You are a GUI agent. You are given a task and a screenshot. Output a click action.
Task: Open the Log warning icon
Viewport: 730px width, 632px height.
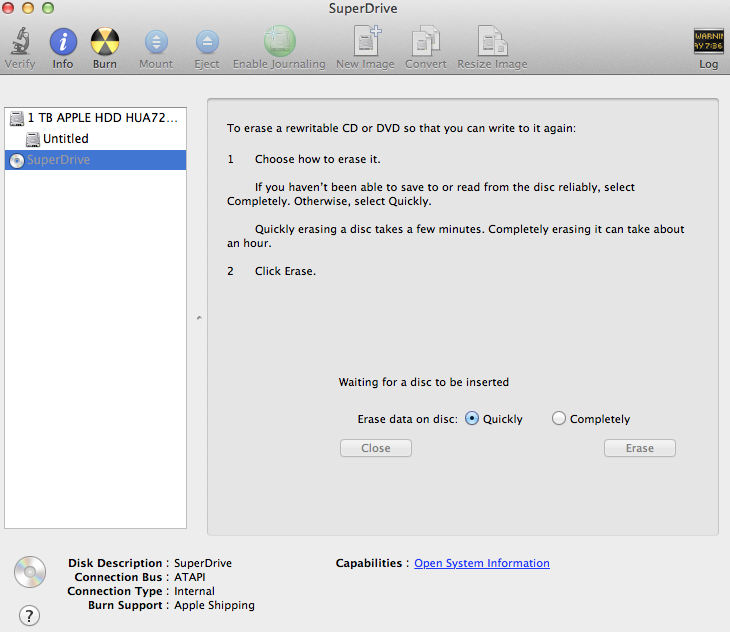pos(709,41)
